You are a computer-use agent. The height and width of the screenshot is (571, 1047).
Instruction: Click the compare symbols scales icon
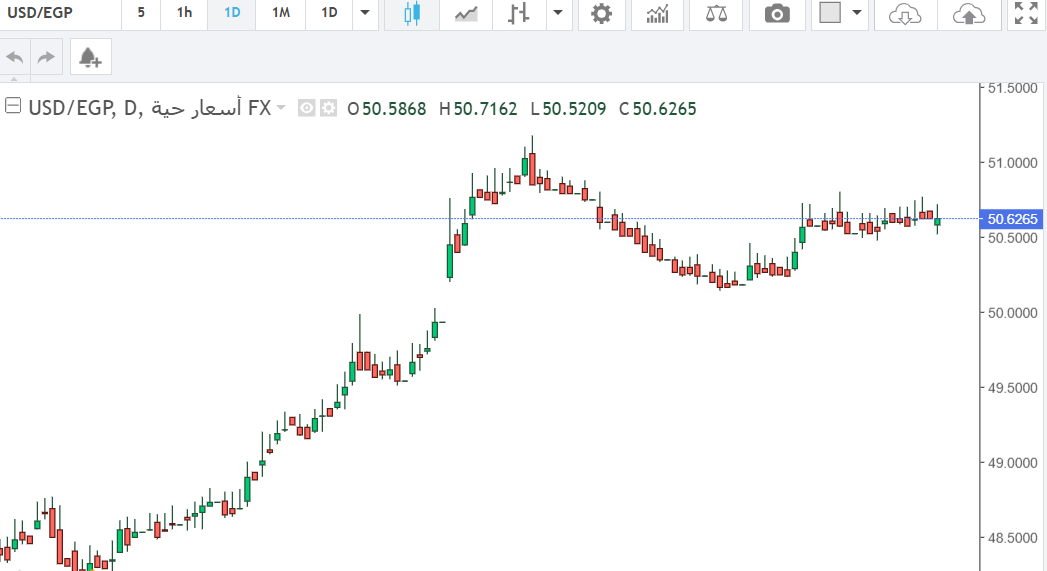[x=716, y=14]
